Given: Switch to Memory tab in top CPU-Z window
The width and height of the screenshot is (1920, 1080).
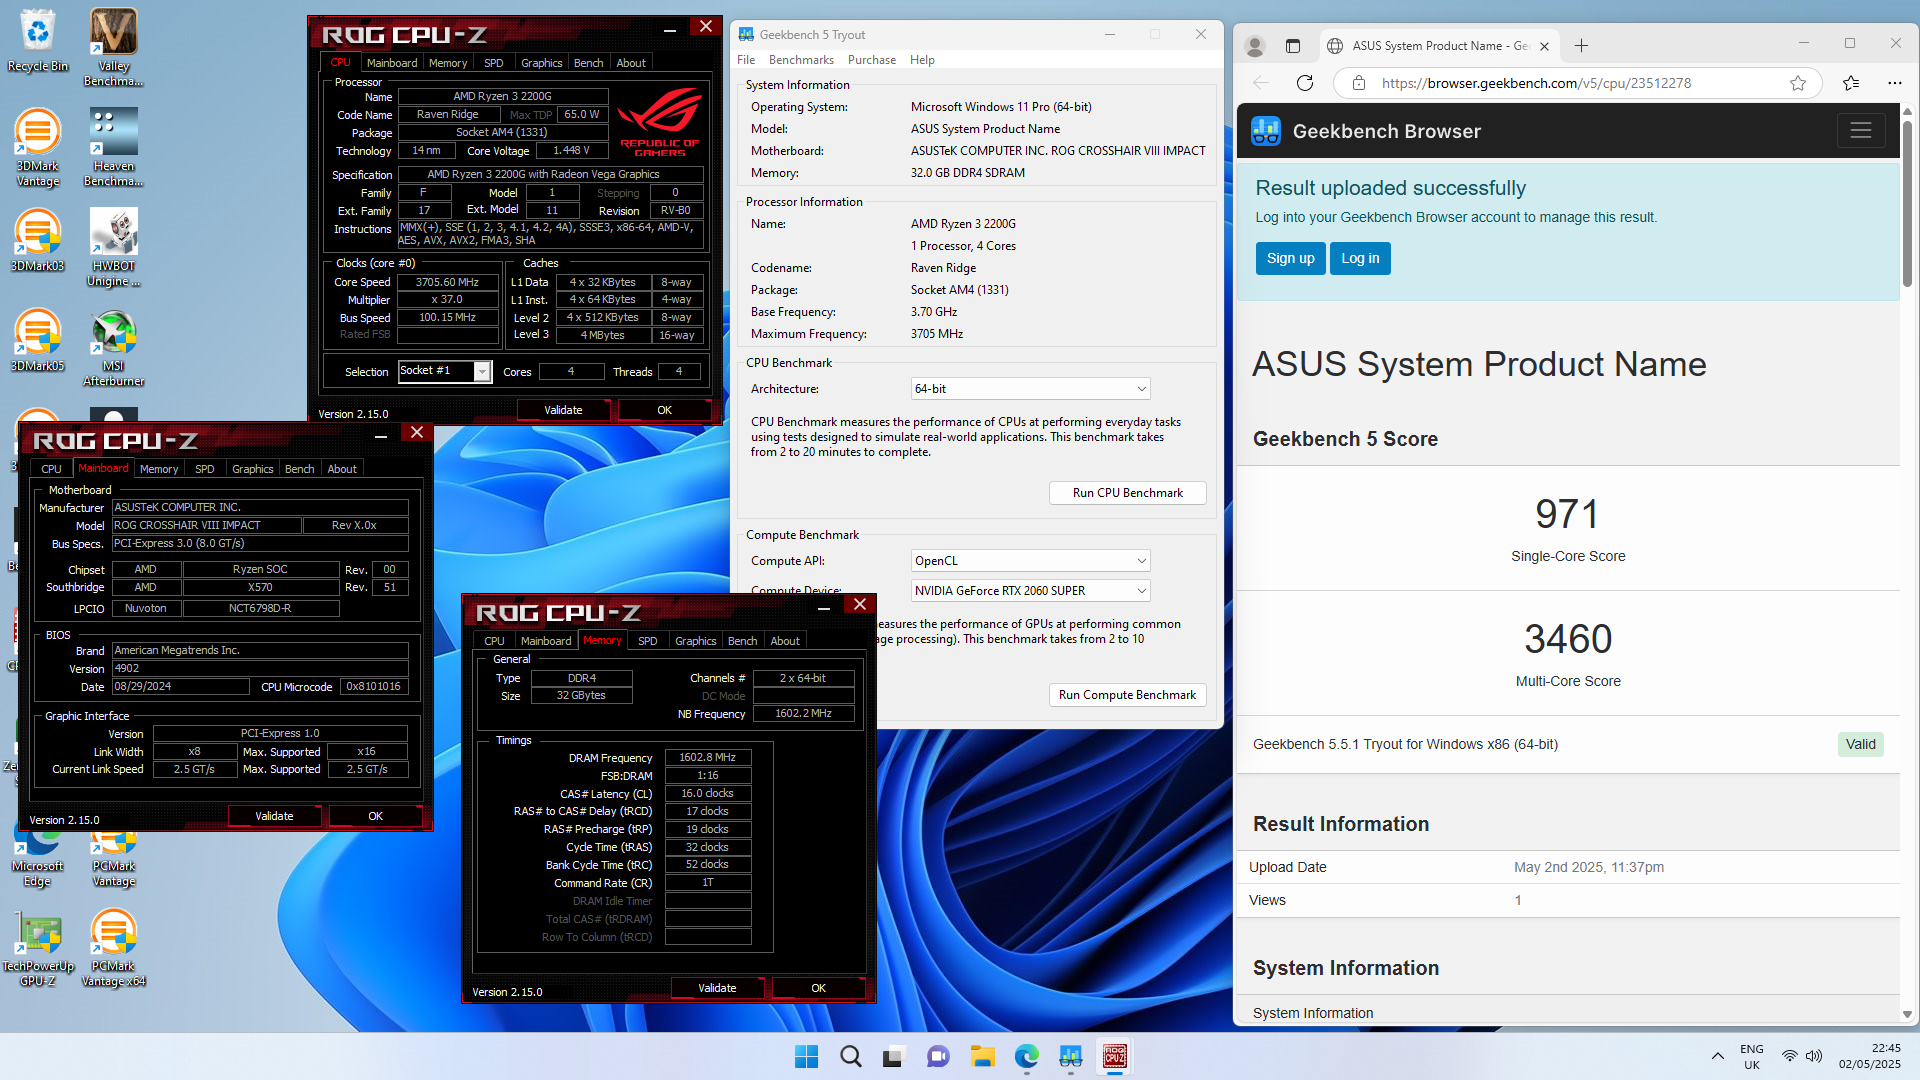Looking at the screenshot, I should 448,63.
